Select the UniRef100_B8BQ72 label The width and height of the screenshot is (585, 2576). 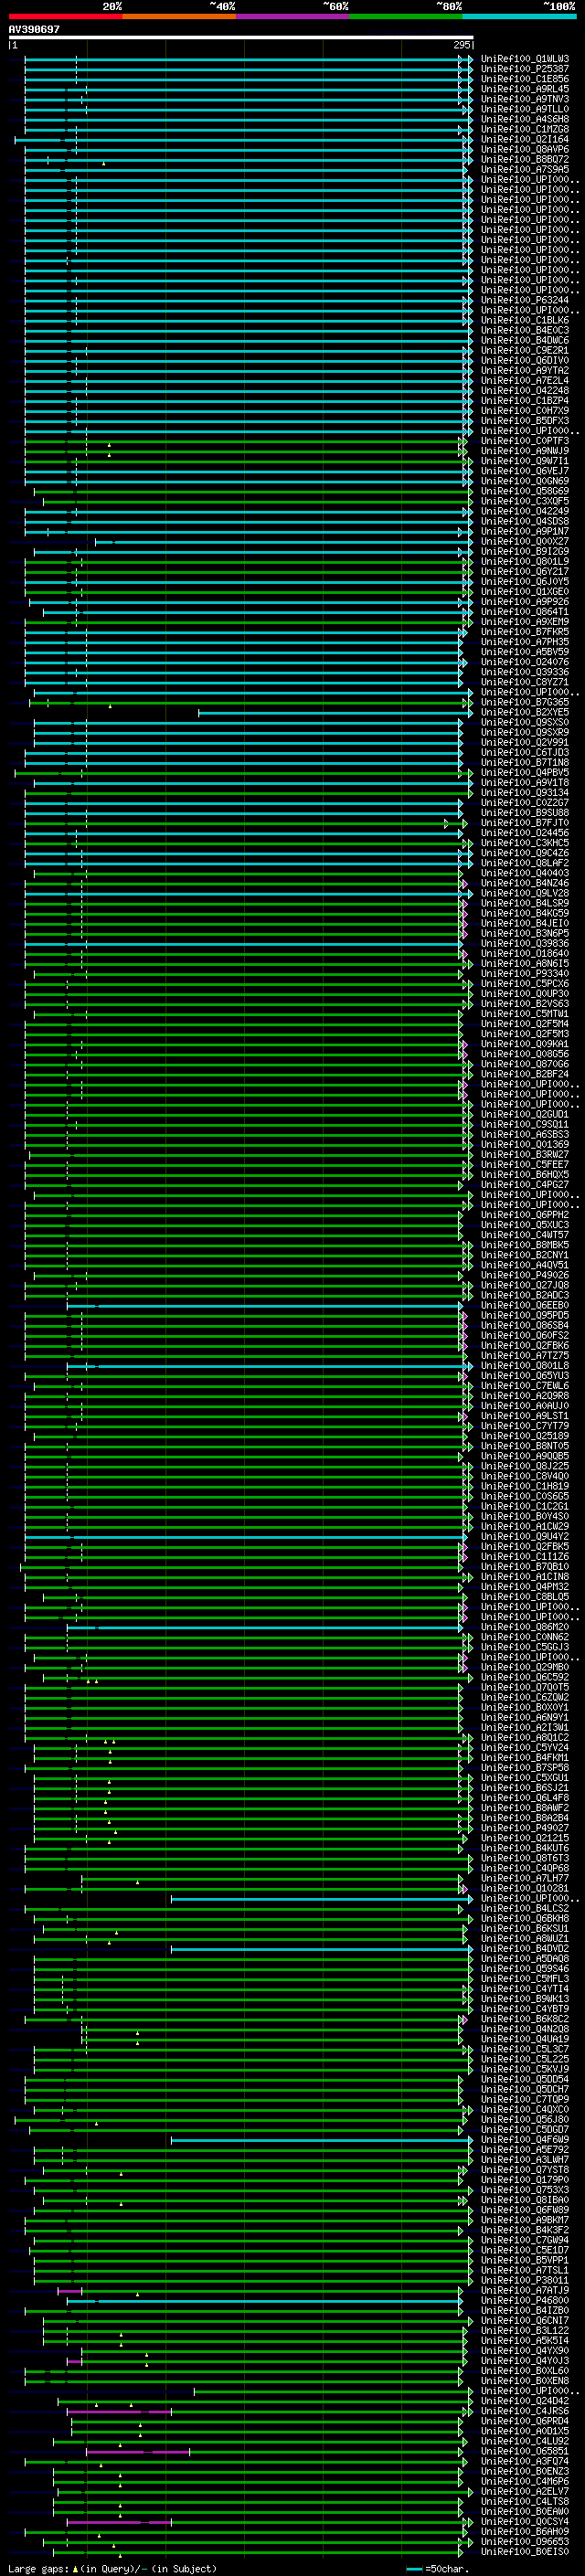tap(525, 160)
